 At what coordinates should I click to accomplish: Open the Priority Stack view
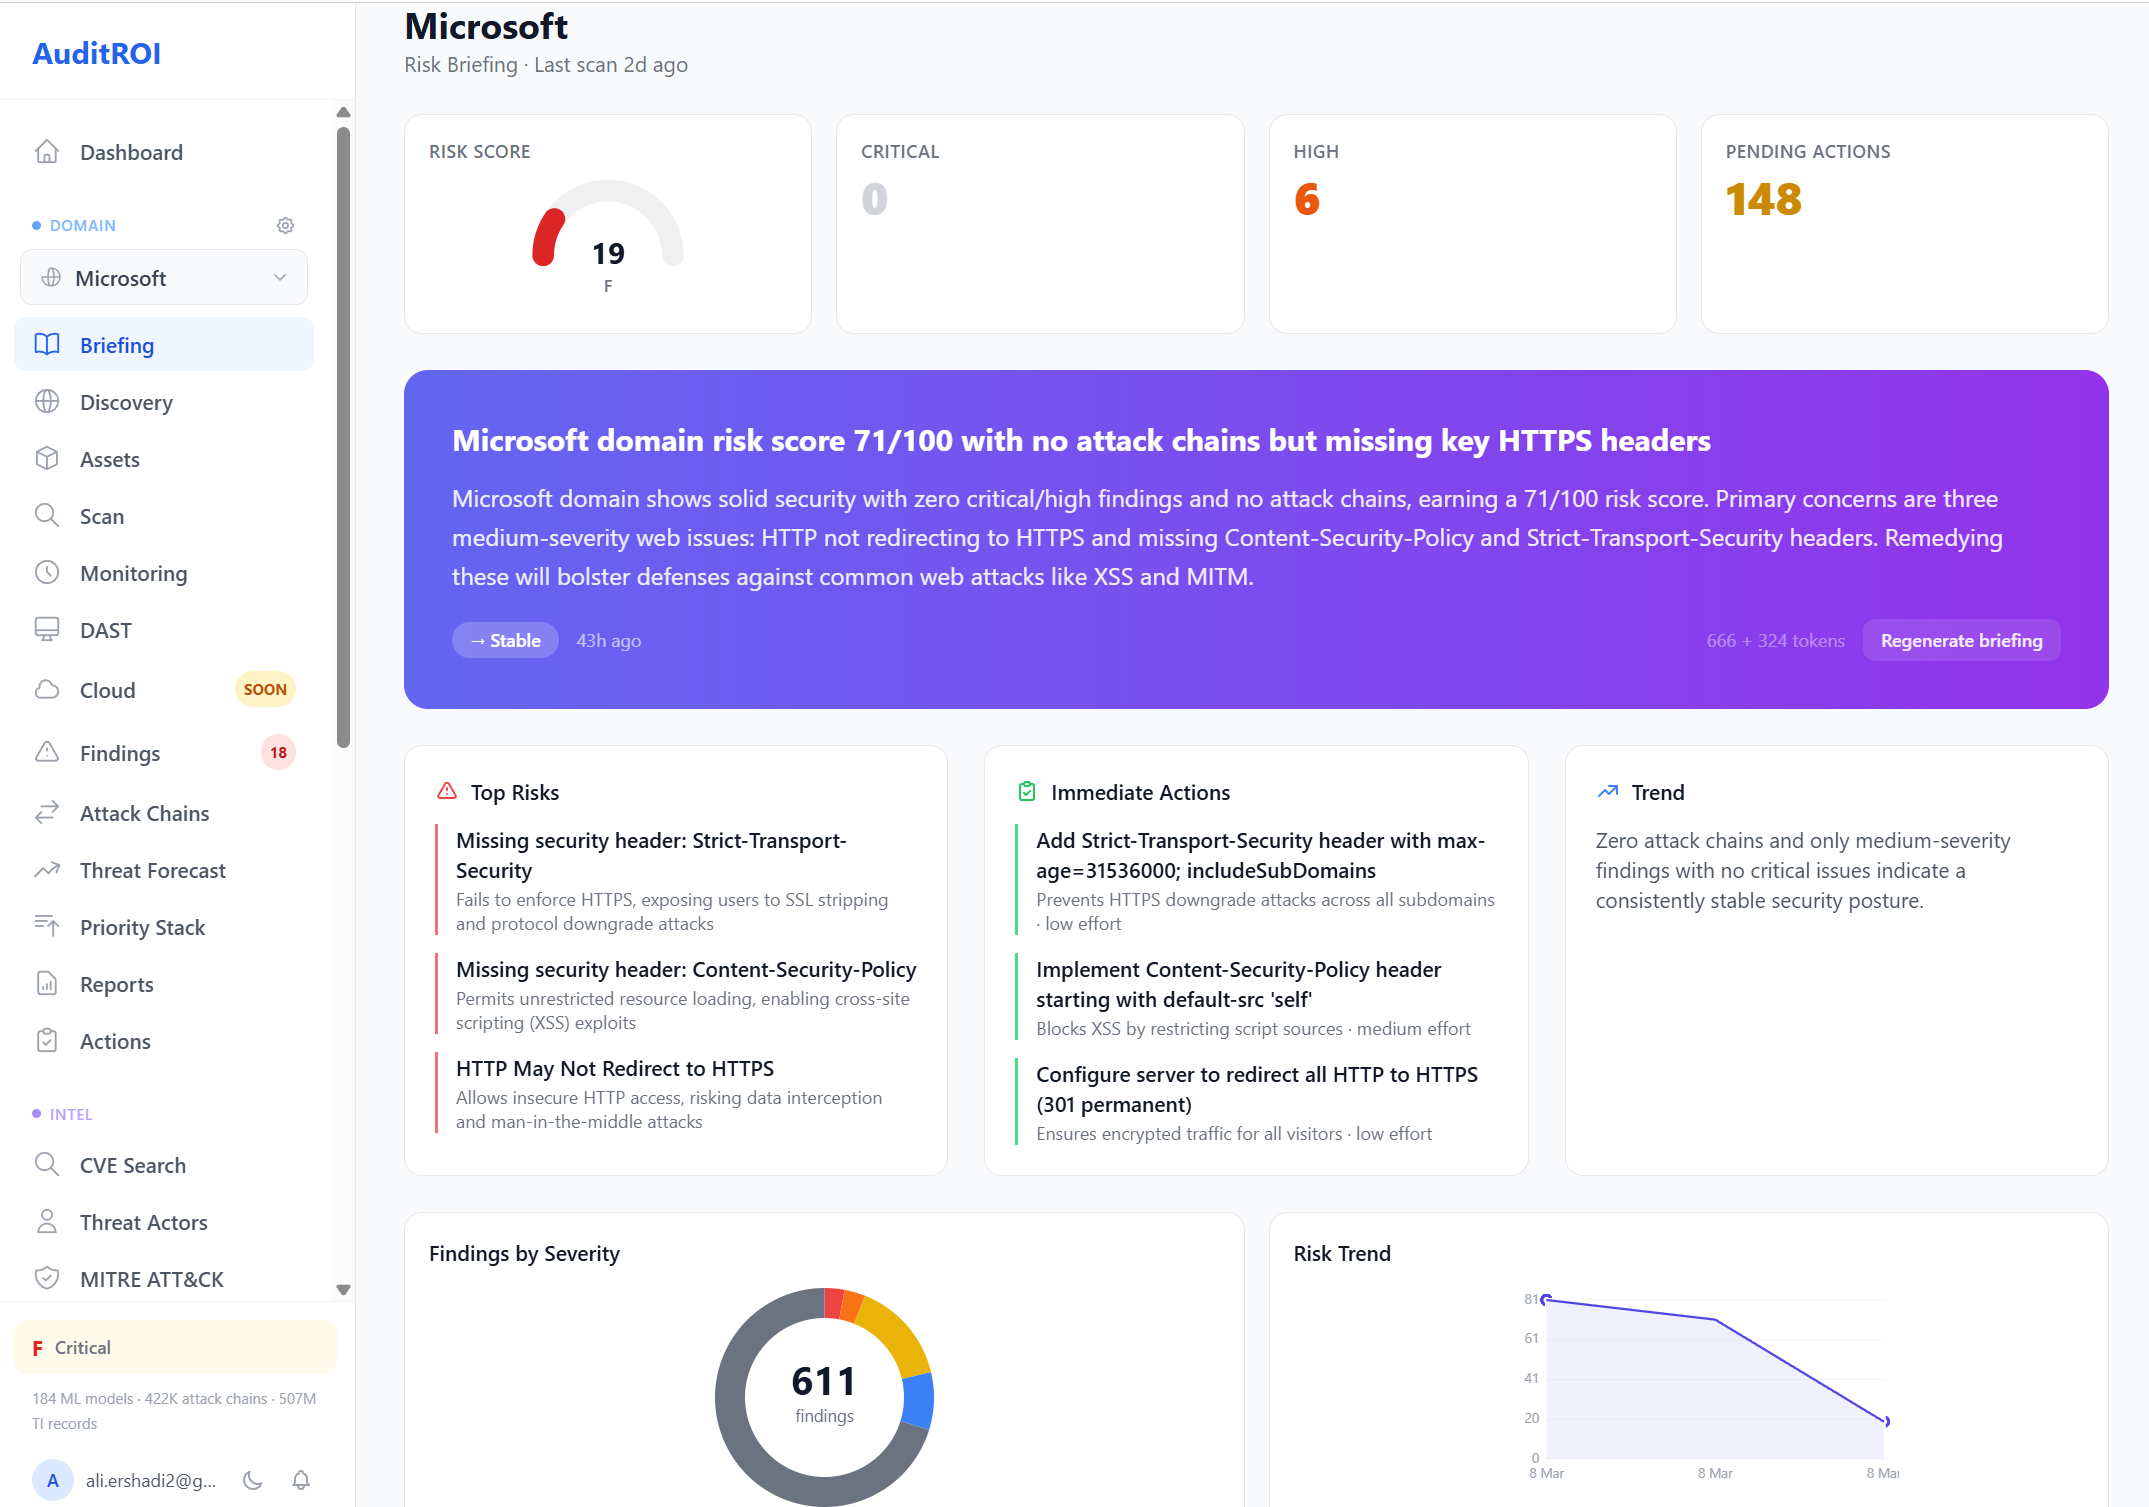pos(142,927)
